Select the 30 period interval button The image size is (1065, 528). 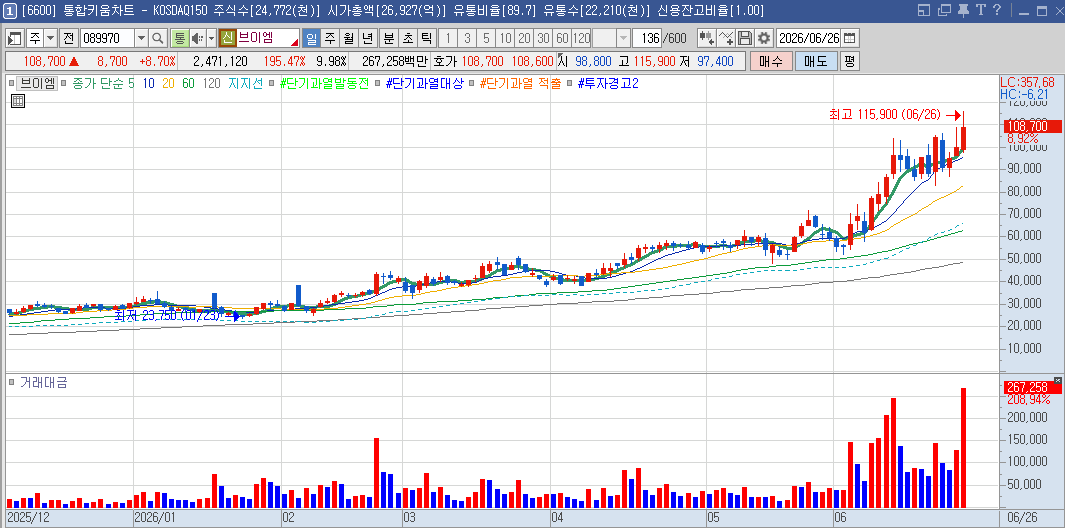click(543, 38)
